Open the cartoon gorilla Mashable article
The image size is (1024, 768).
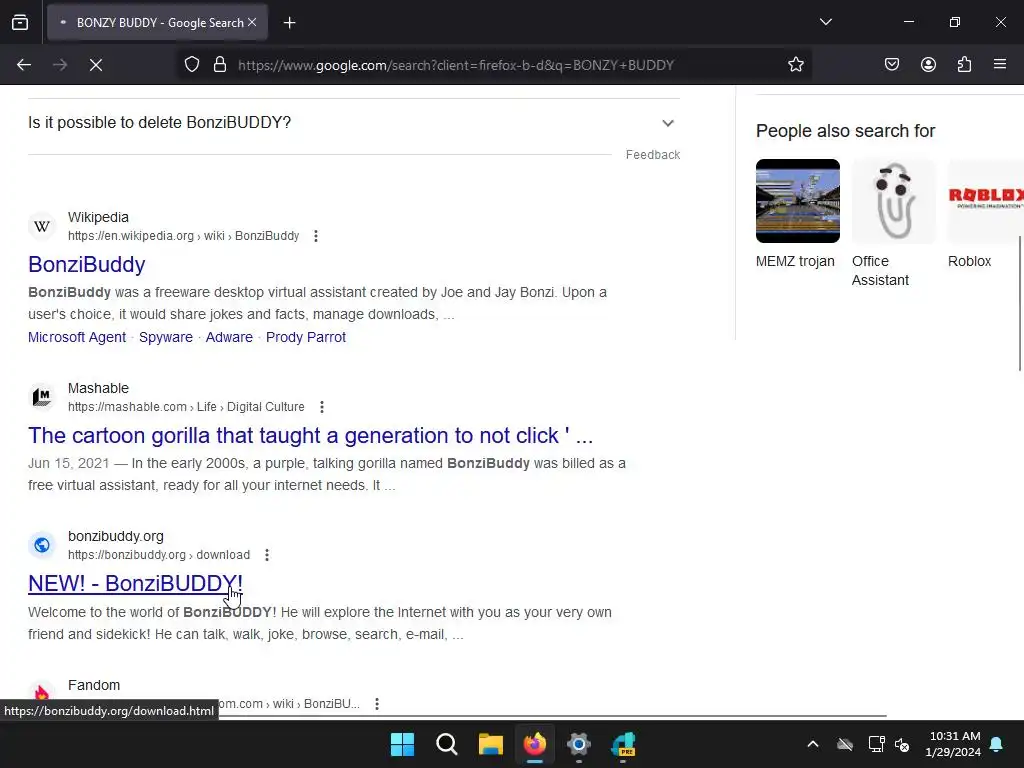click(310, 436)
